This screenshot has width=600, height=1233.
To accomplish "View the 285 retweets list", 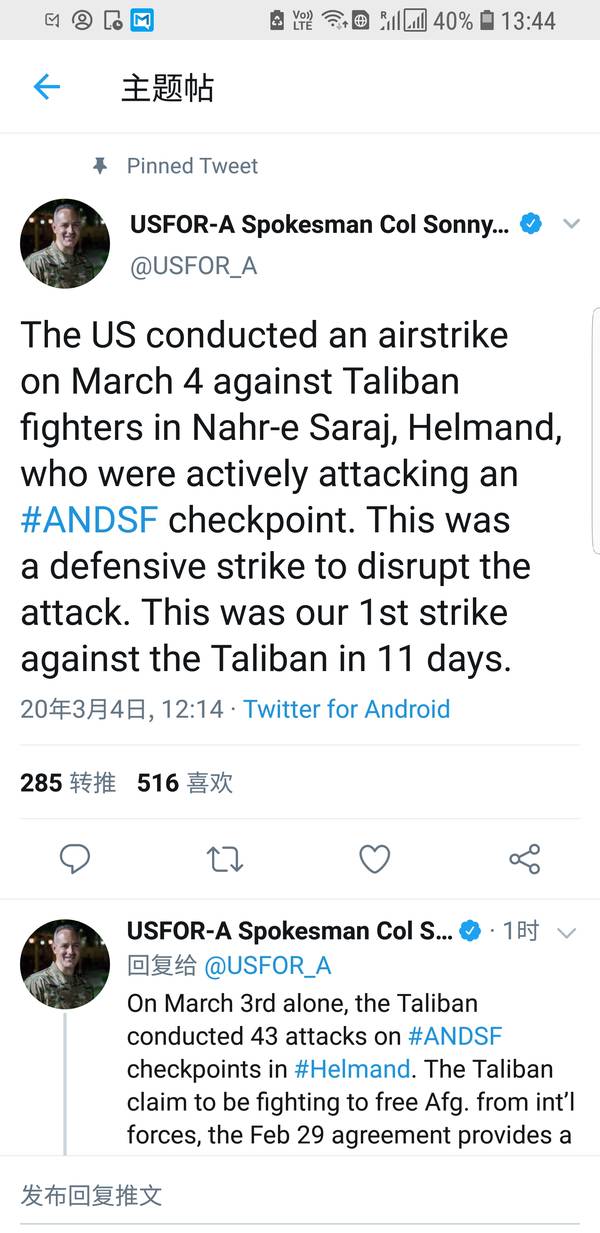I will pos(68,782).
